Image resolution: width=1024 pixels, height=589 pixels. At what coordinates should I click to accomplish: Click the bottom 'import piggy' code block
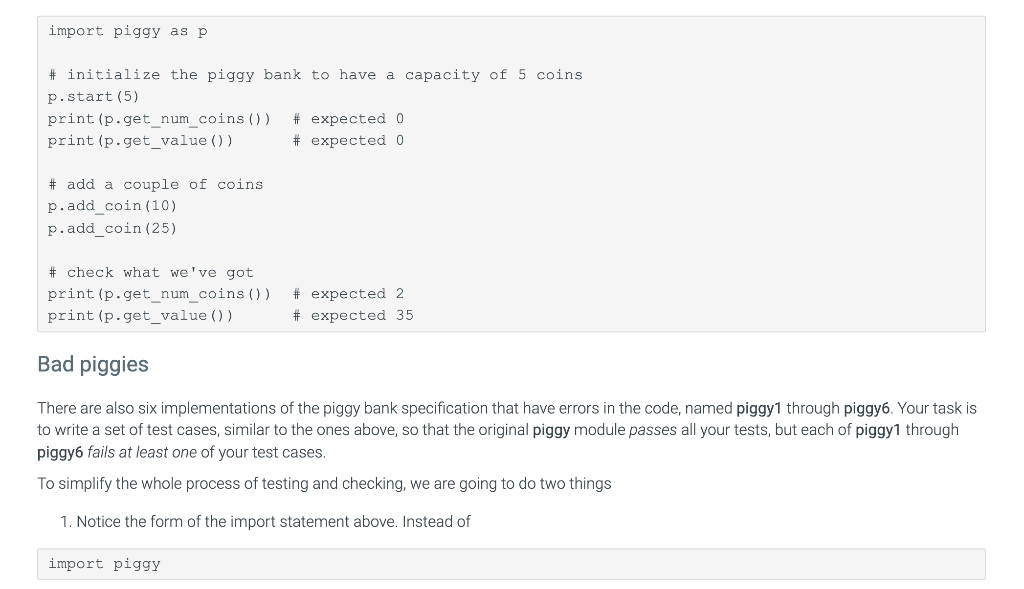pyautogui.click(x=104, y=564)
